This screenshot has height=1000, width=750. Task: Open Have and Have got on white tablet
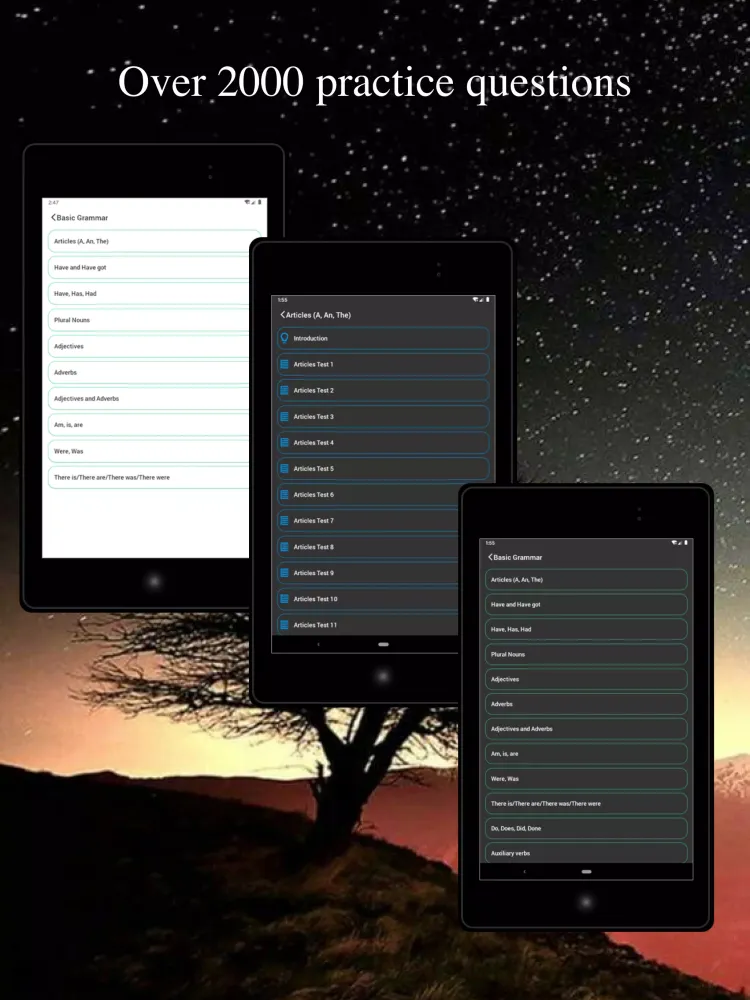pos(149,267)
